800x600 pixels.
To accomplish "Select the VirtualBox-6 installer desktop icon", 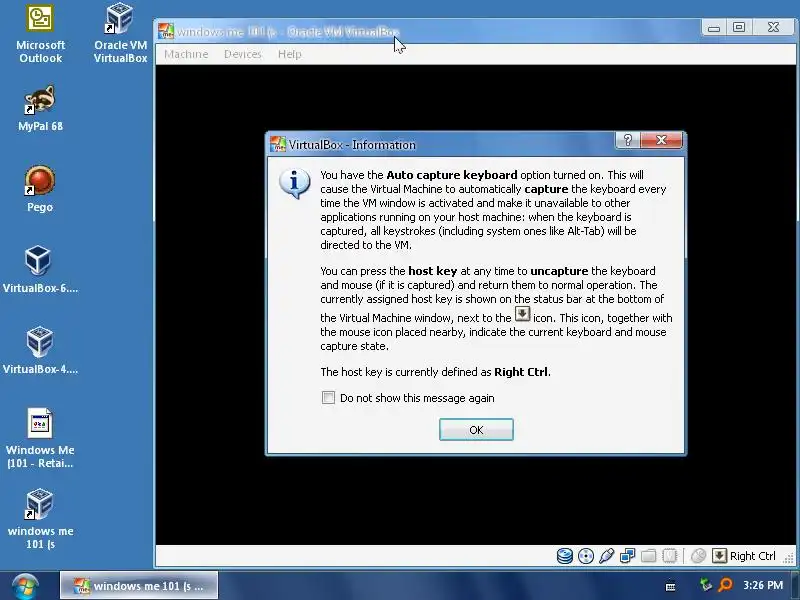I will pyautogui.click(x=40, y=269).
